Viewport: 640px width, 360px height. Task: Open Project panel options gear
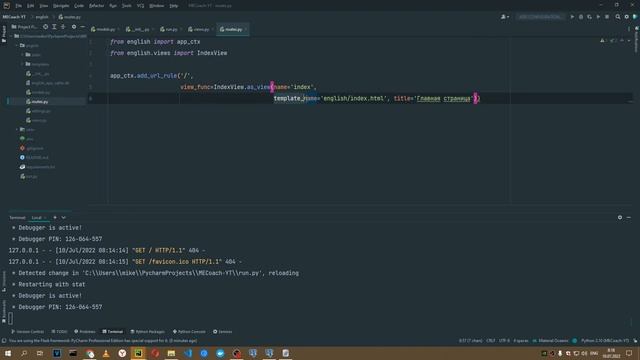74,27
